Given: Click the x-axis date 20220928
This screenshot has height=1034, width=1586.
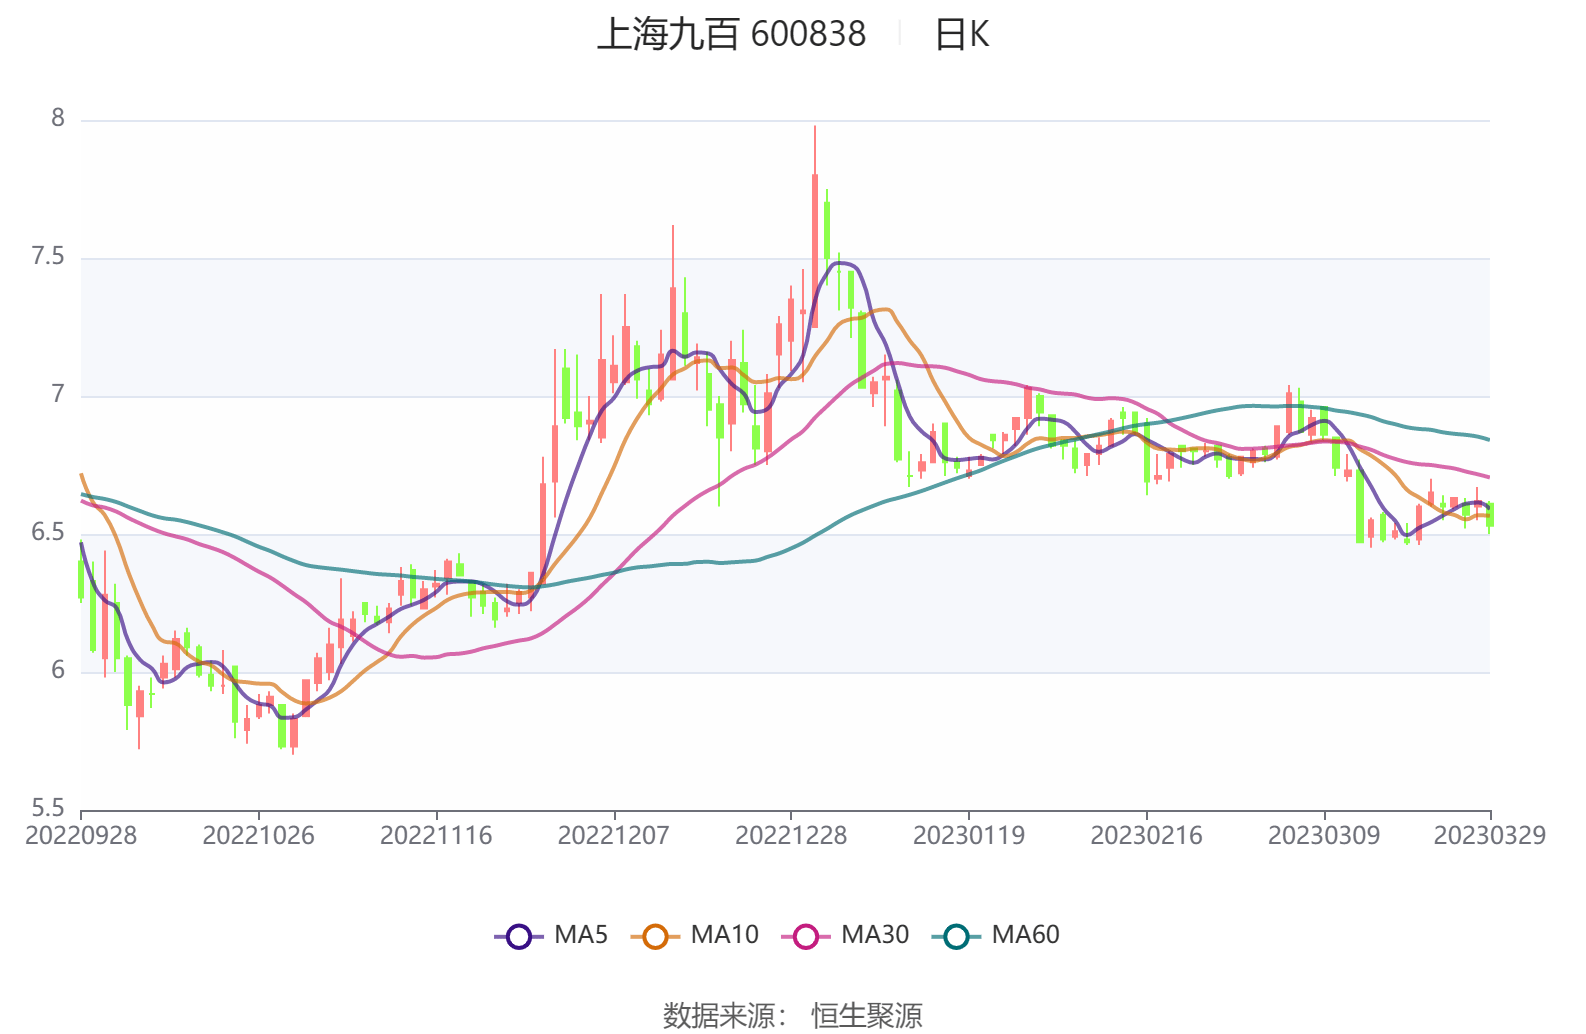Looking at the screenshot, I should coord(81,836).
